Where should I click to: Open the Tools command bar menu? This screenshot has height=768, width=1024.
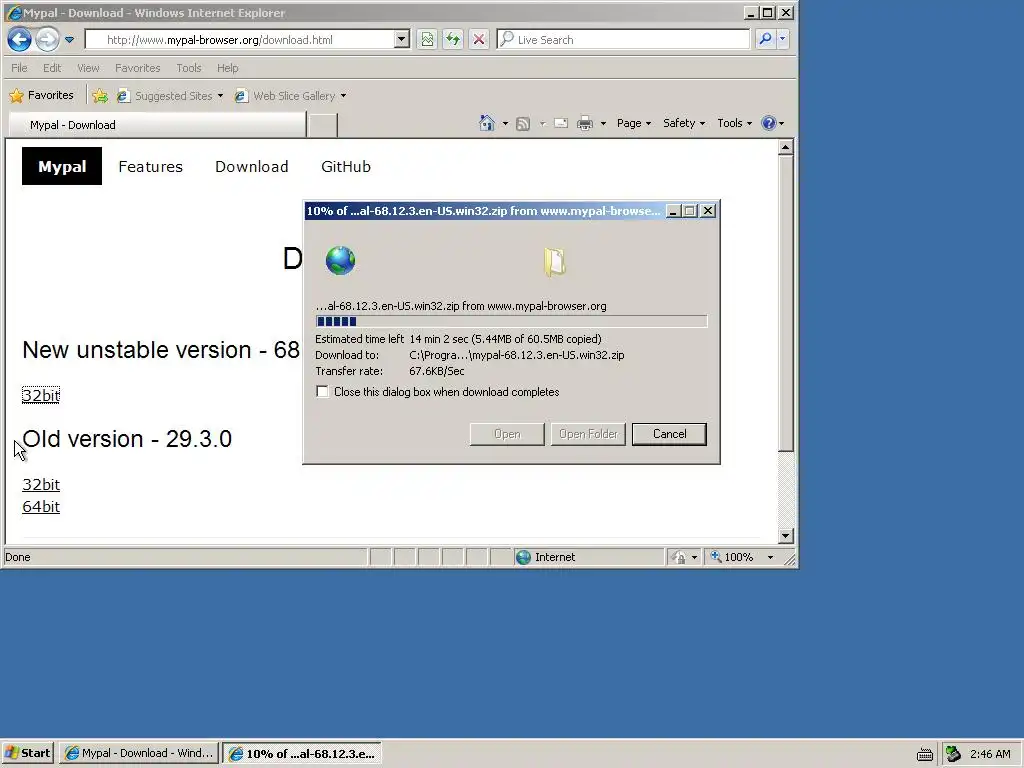[x=734, y=123]
